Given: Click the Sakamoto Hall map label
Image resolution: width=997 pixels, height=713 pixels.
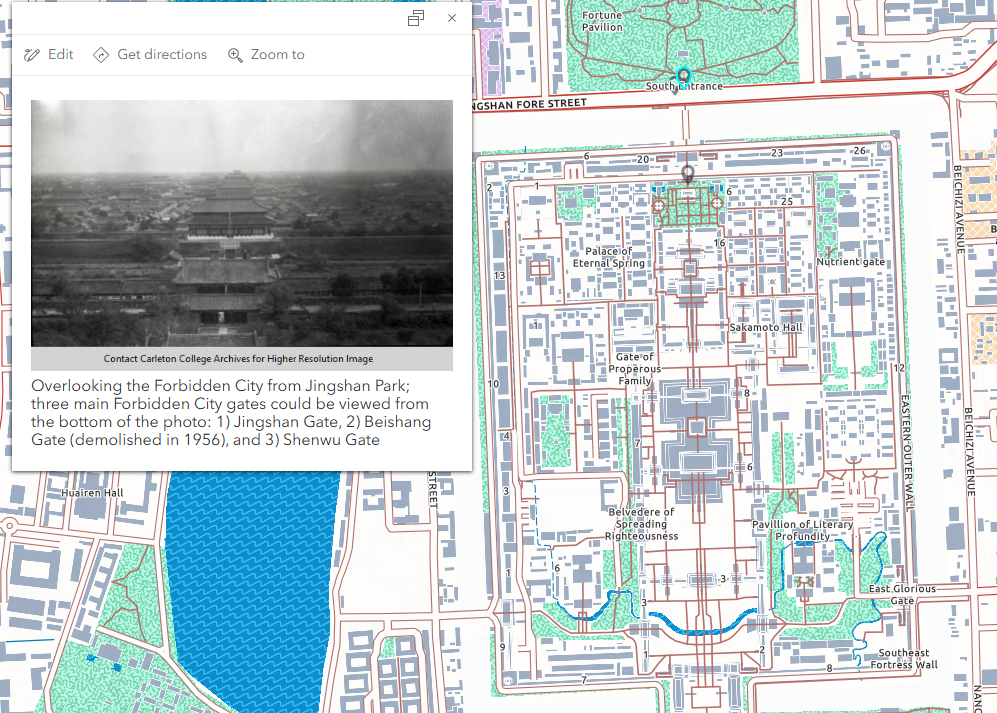Looking at the screenshot, I should [766, 328].
